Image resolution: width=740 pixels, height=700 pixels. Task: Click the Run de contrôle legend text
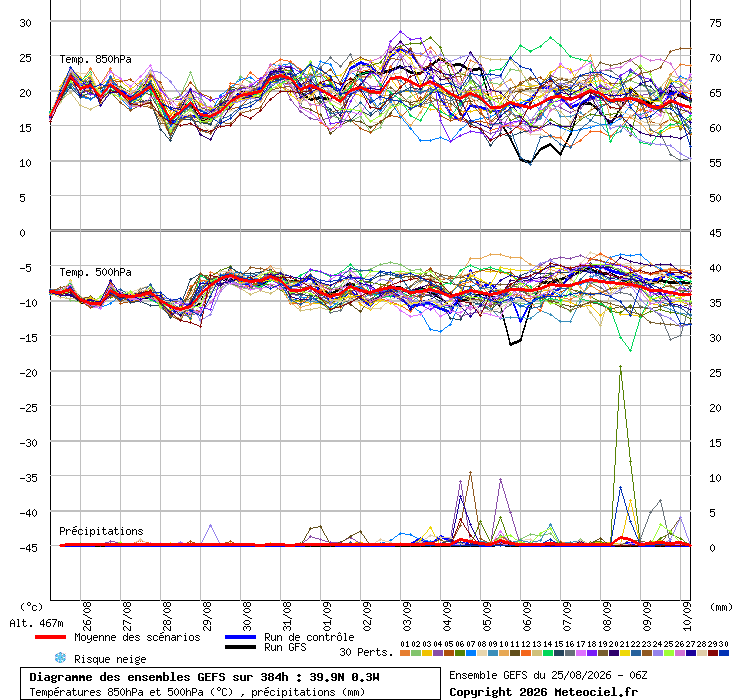tap(309, 637)
